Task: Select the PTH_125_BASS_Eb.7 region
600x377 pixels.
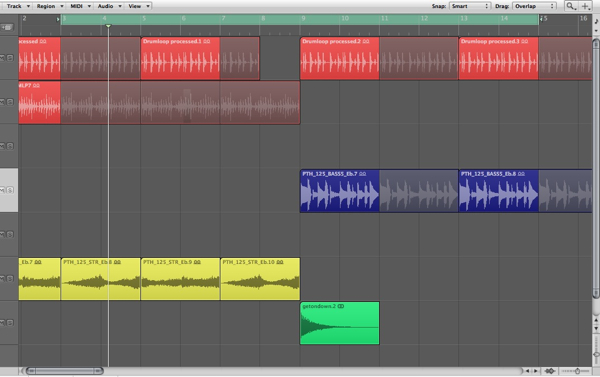Action: coord(339,191)
